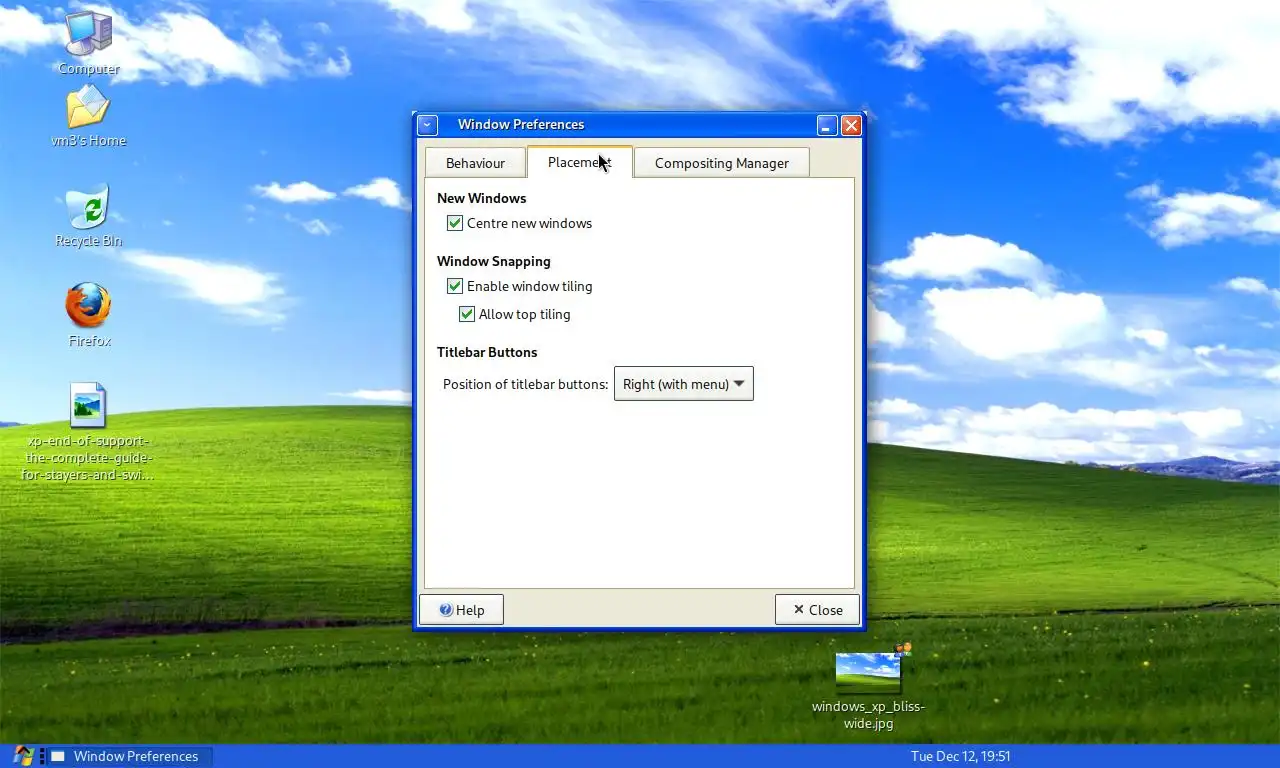Image resolution: width=1280 pixels, height=768 pixels.
Task: Select the windows_xp_bliss-wide.jpg thumbnail
Action: pyautogui.click(x=868, y=672)
